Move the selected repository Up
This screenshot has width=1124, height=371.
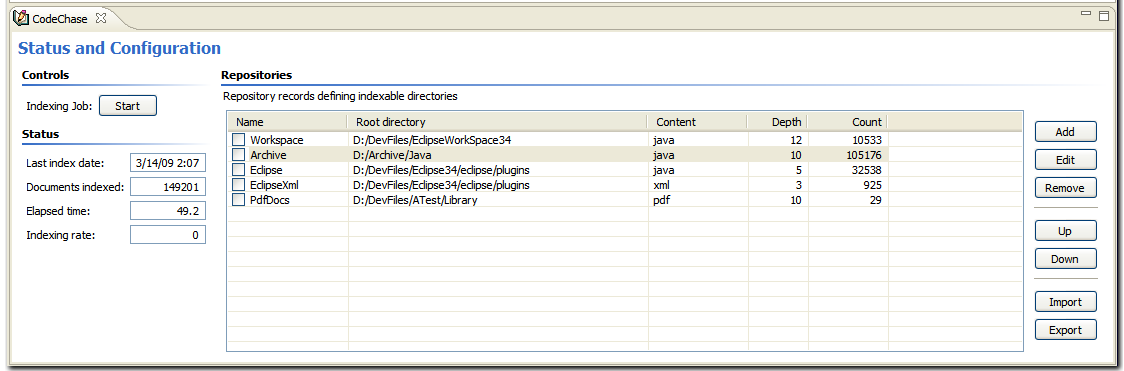coord(1065,231)
